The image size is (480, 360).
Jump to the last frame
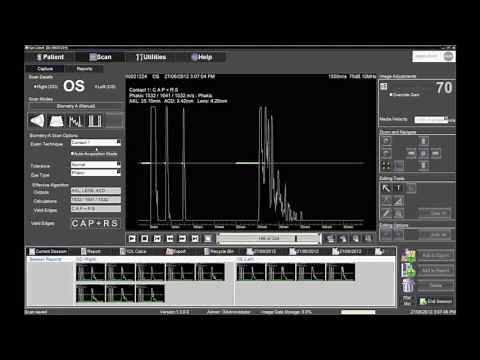pyautogui.click(x=195, y=238)
